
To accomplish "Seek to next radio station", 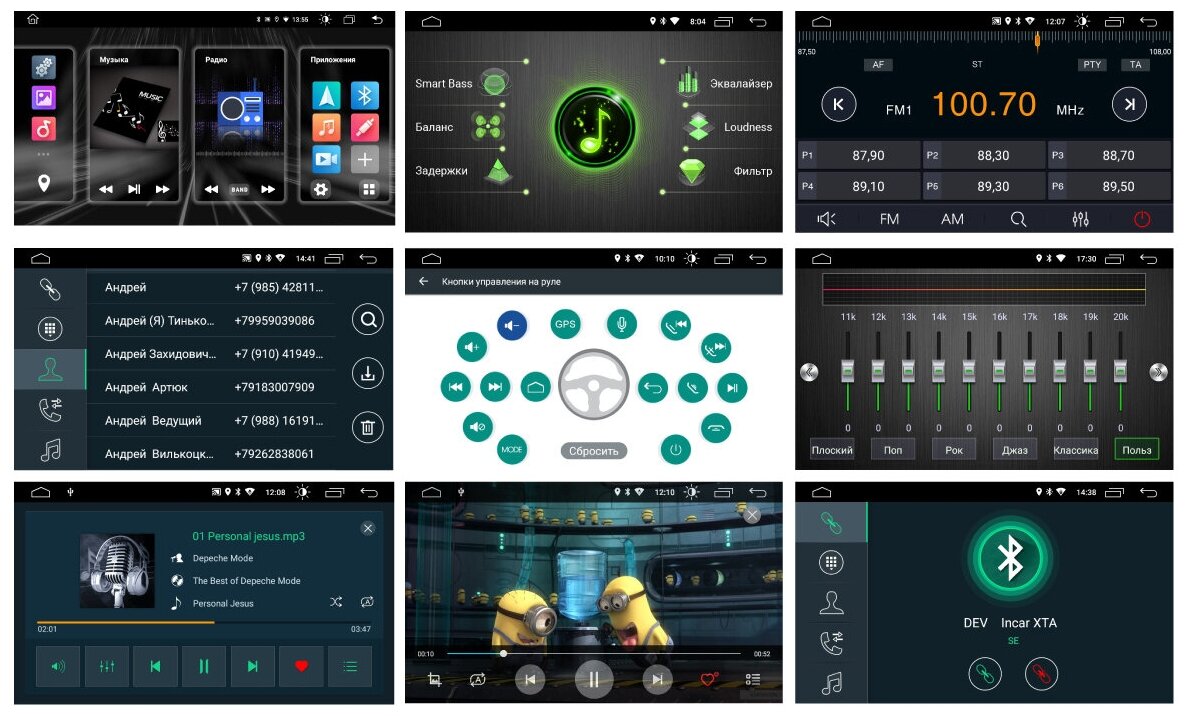I will coord(1129,105).
